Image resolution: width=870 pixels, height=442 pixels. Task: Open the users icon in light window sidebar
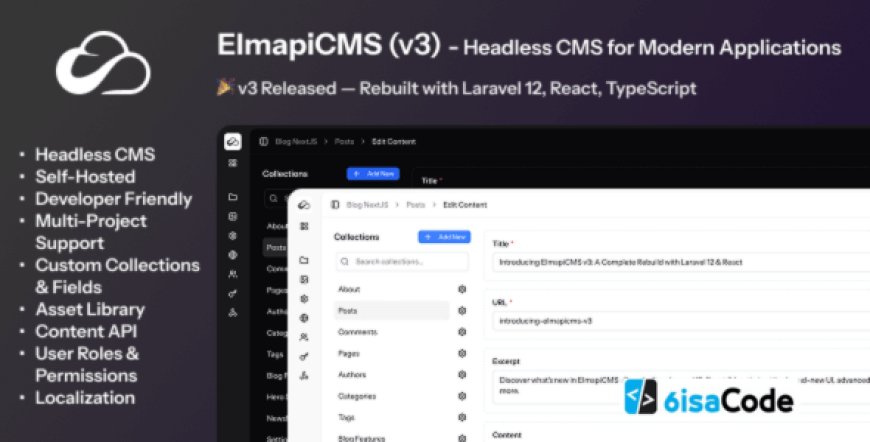tap(304, 337)
